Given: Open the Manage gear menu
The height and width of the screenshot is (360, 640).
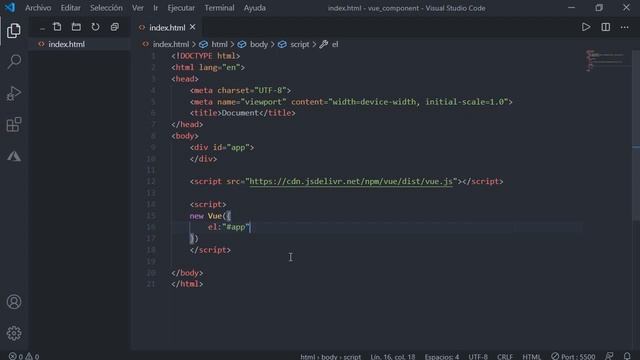Looking at the screenshot, I should tap(13, 333).
